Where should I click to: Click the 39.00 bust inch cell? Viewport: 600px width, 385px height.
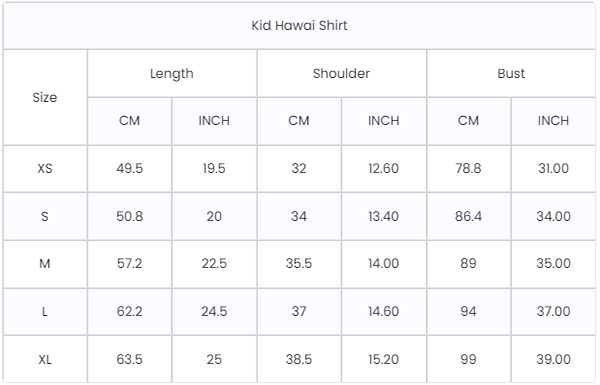tap(553, 359)
